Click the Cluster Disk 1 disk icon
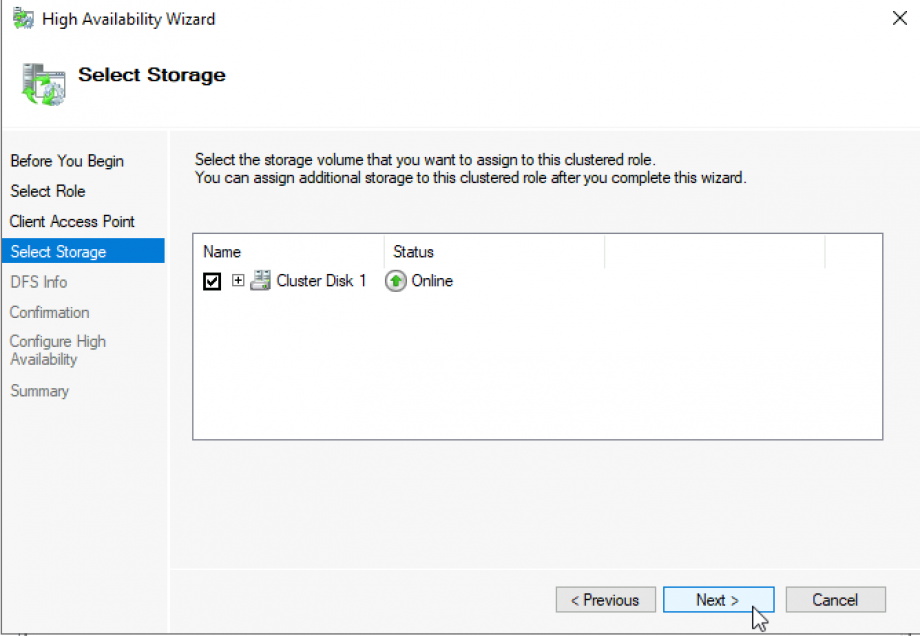This screenshot has height=636, width=920. pos(259,281)
